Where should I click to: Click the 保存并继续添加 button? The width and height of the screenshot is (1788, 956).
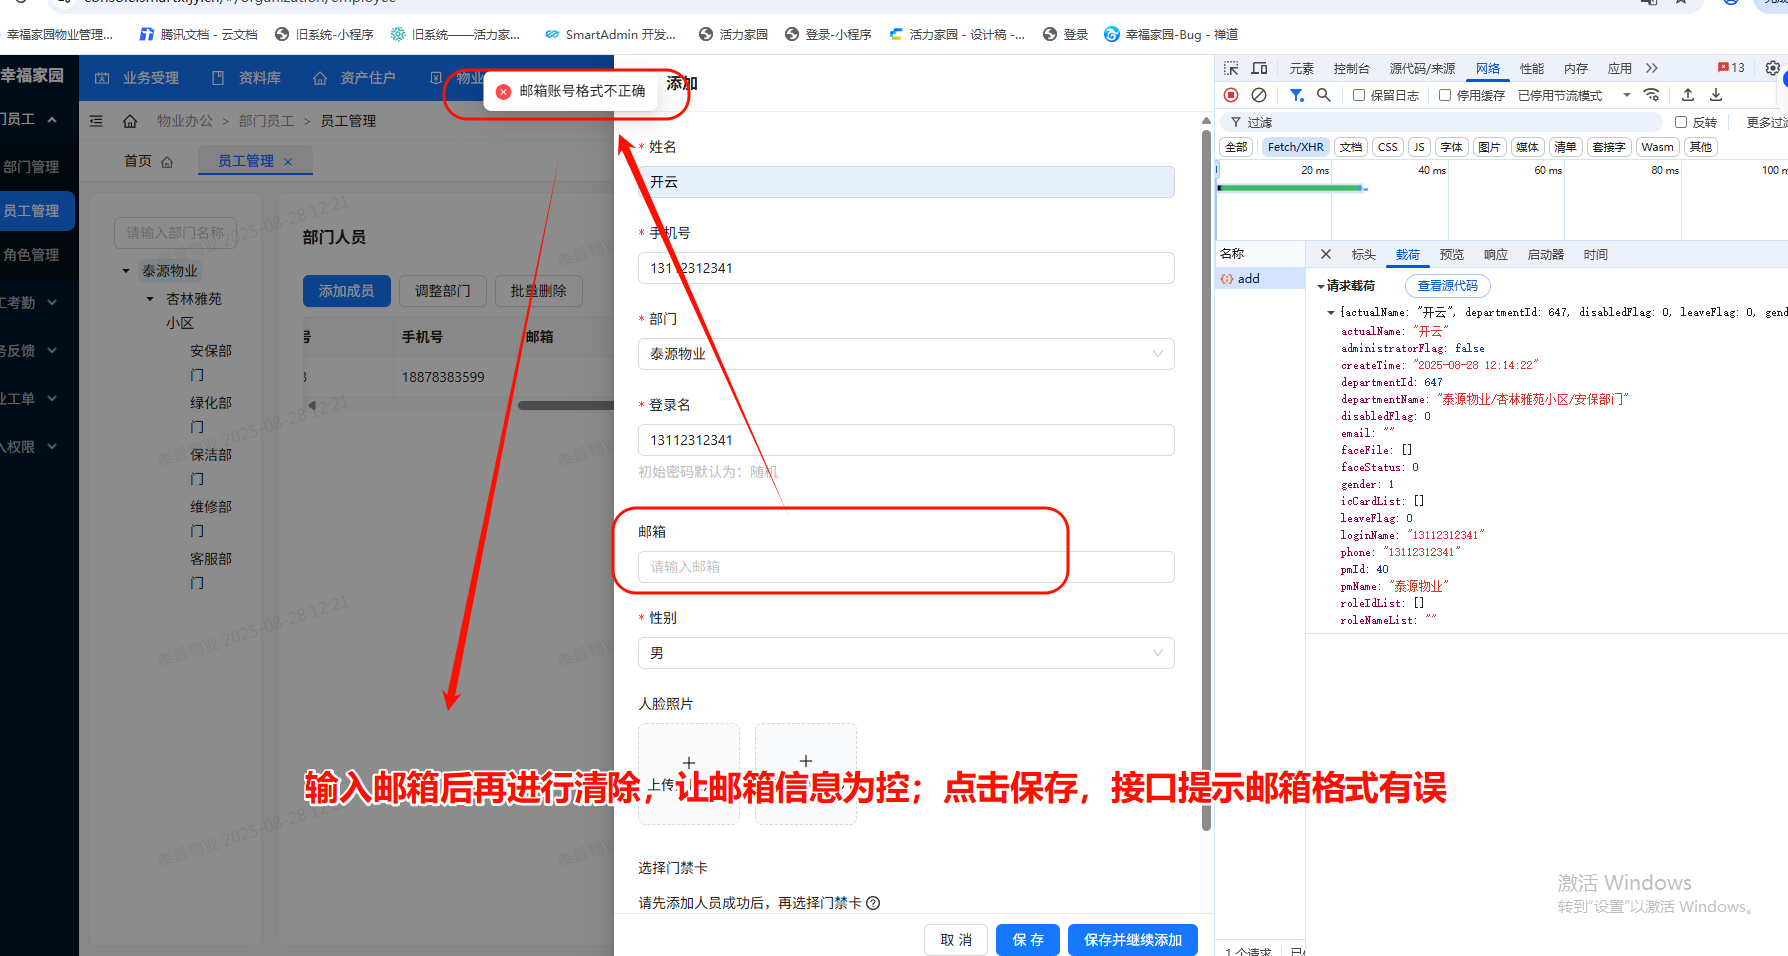(1132, 939)
